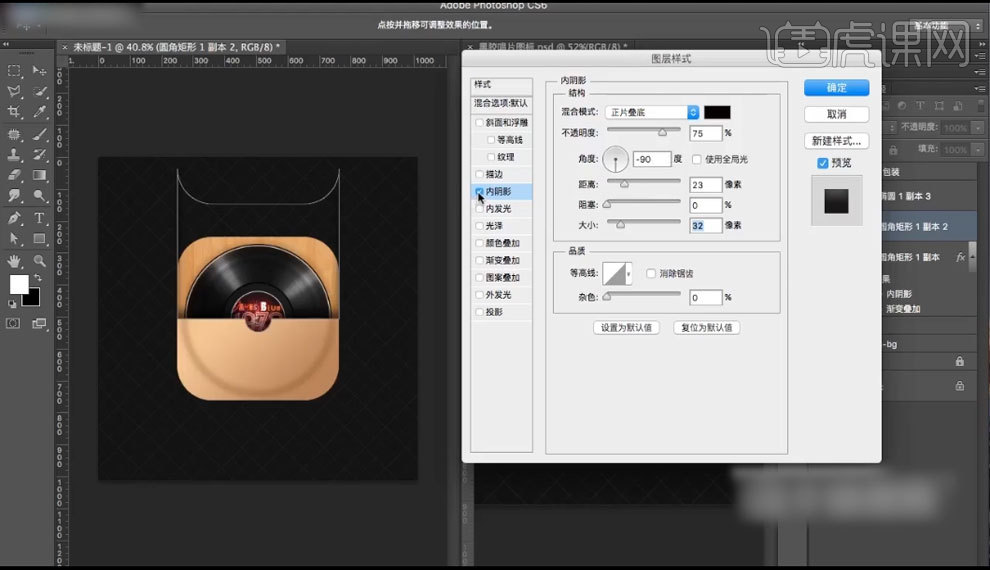990x570 pixels.
Task: Select the Eraser tool
Action: tap(14, 175)
